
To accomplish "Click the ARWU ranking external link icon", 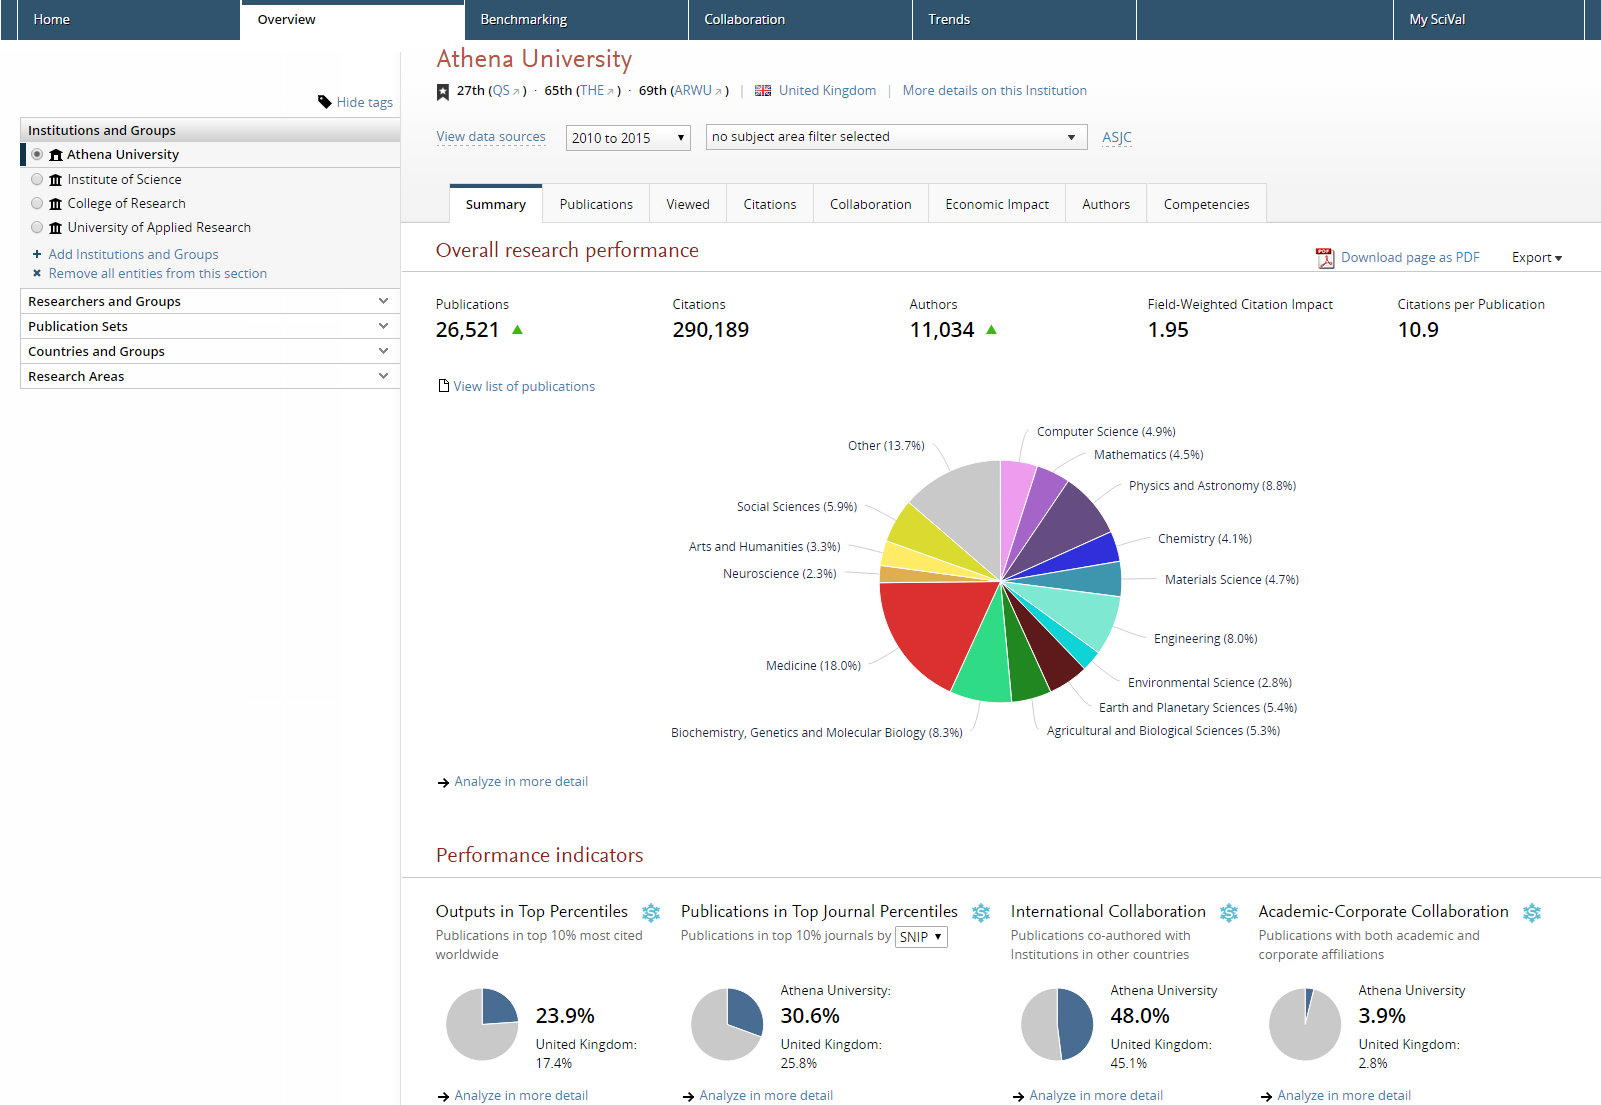I will pyautogui.click(x=718, y=92).
